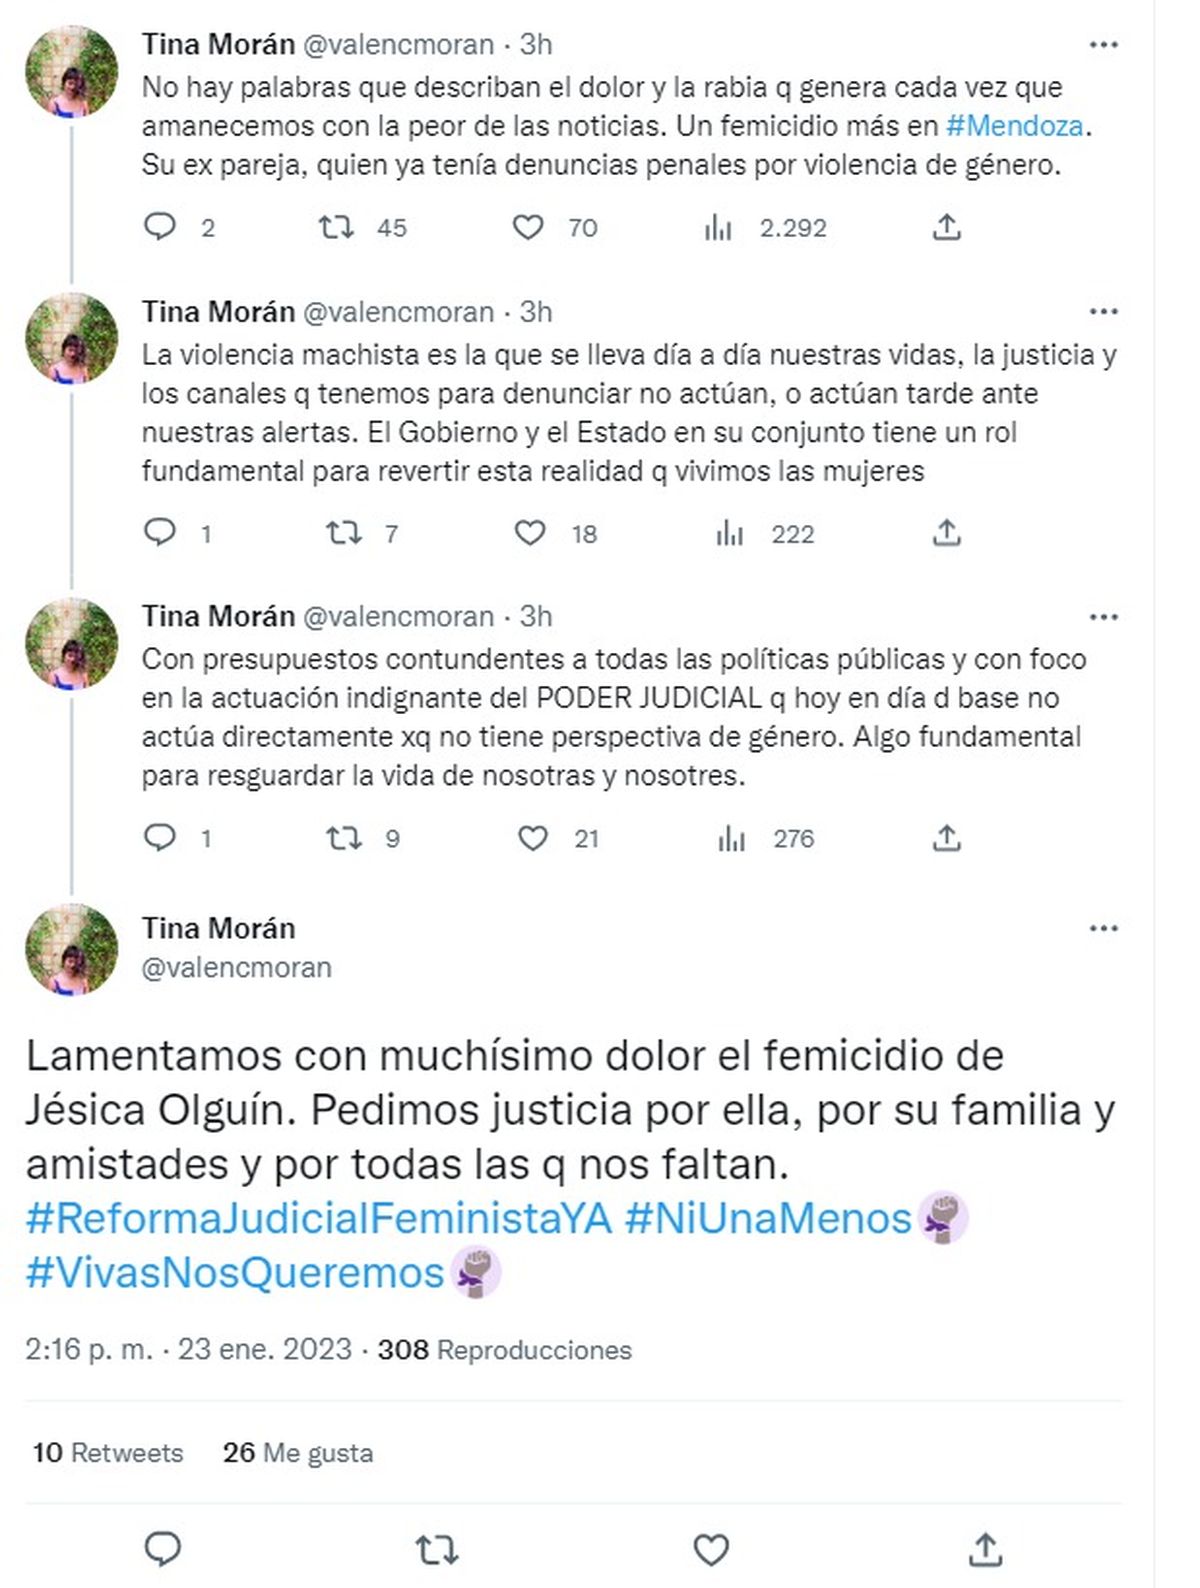Reply to the third tweet about PODER JUDICIAL

pos(160,838)
